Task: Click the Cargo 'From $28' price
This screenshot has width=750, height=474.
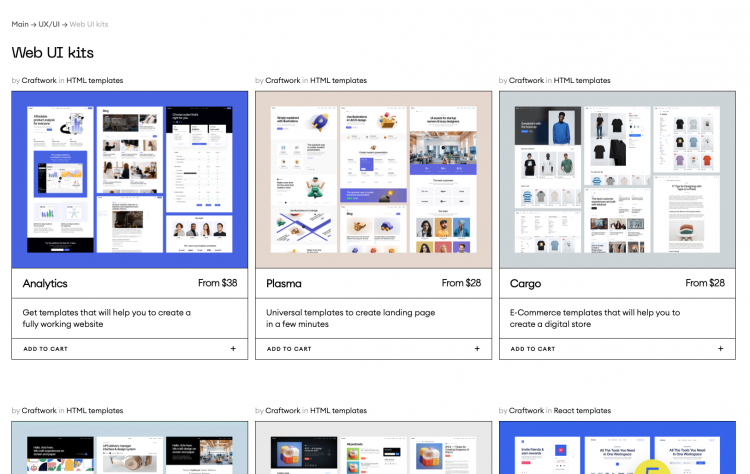Action: point(705,283)
